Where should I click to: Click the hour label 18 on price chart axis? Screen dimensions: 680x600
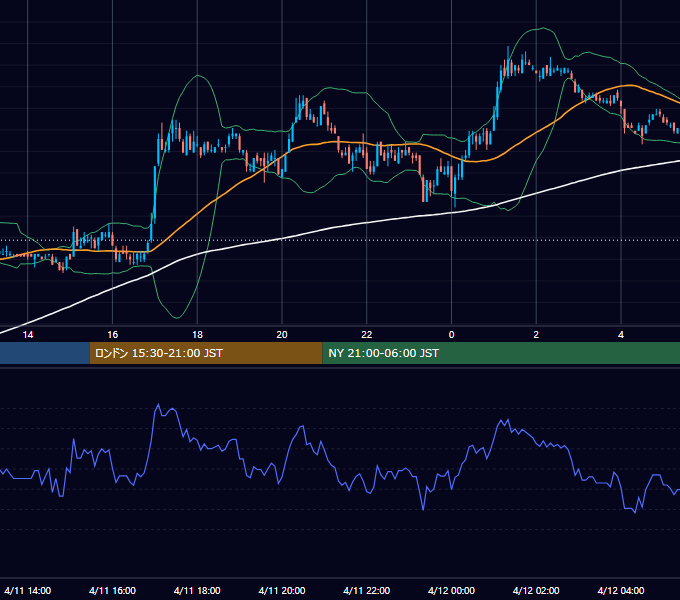click(197, 335)
